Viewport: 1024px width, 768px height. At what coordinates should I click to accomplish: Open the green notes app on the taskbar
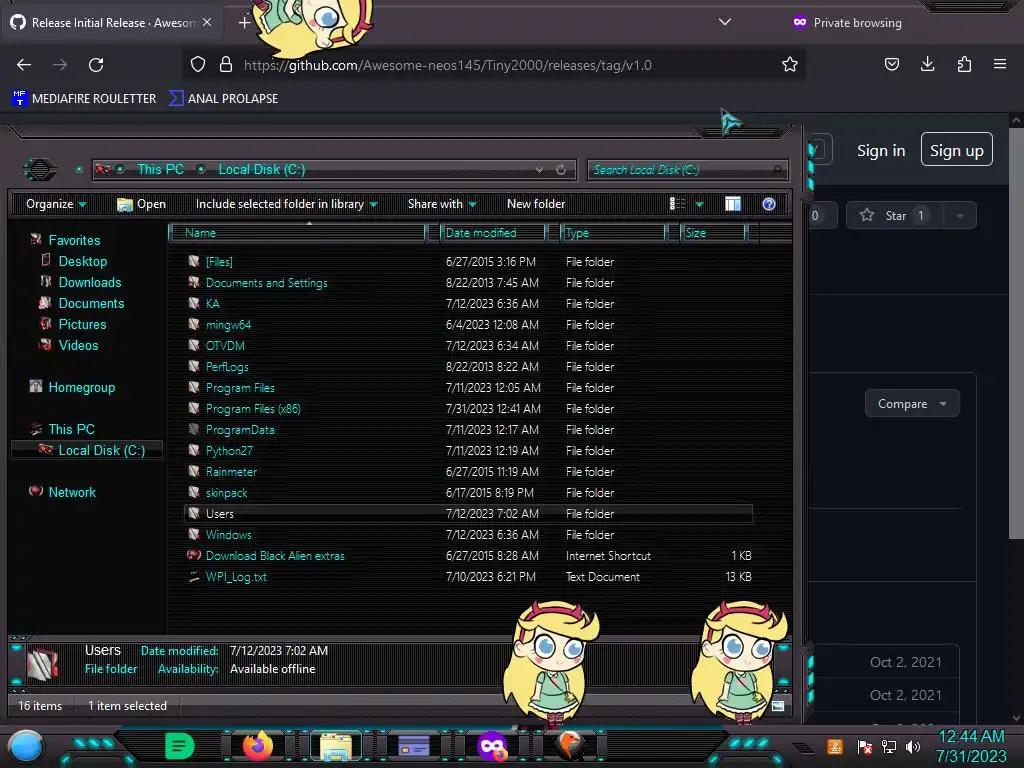tap(179, 746)
